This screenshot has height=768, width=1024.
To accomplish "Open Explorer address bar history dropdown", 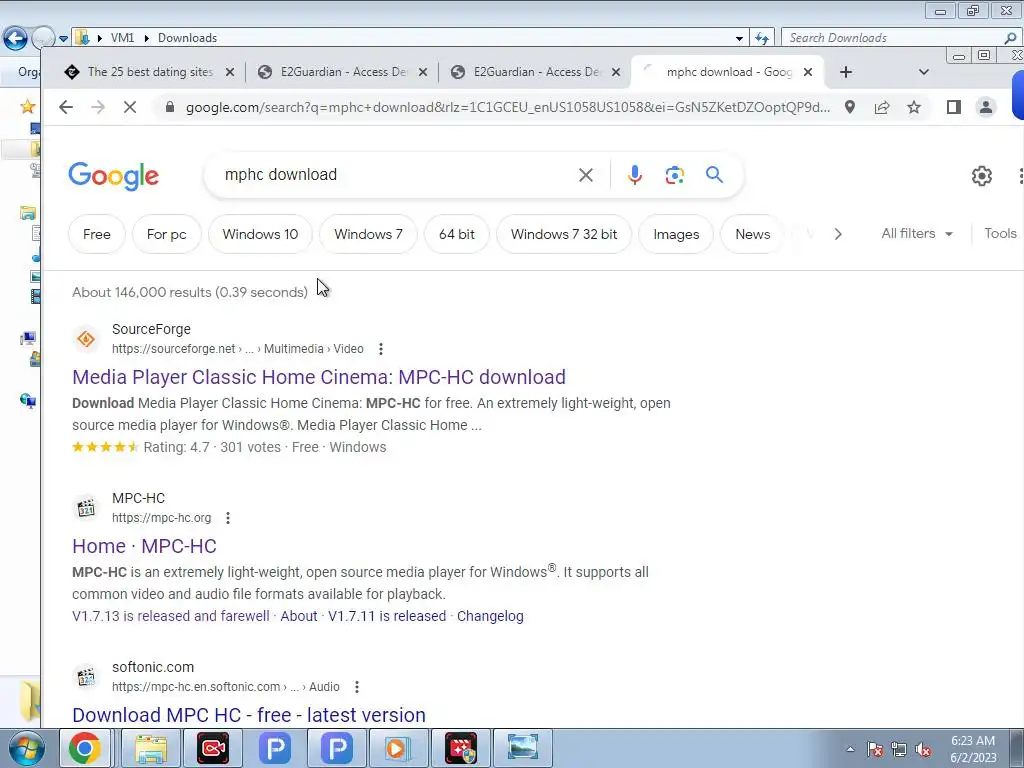I will pos(739,38).
